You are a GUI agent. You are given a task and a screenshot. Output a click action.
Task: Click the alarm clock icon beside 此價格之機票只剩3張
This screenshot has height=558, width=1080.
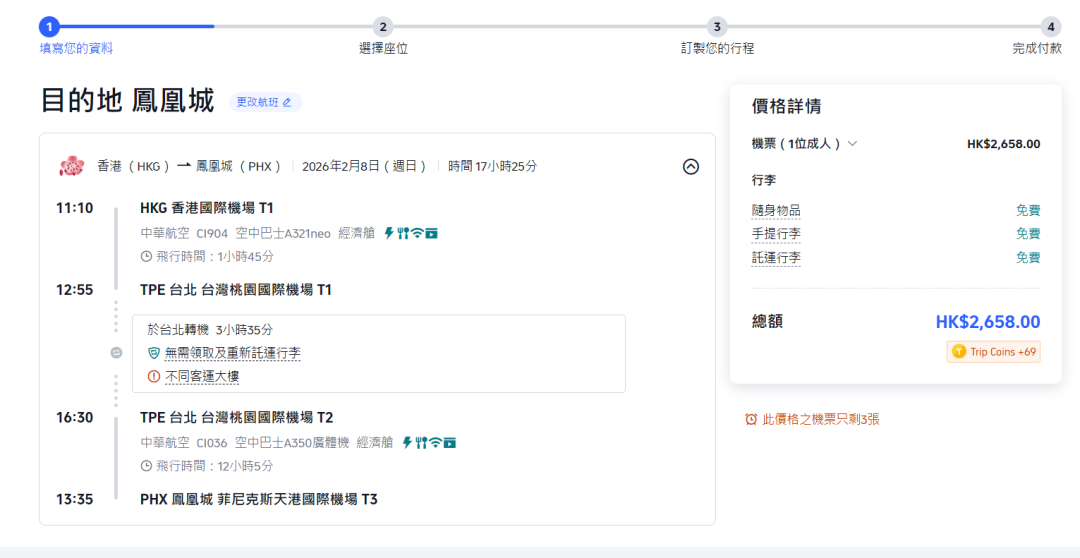751,420
